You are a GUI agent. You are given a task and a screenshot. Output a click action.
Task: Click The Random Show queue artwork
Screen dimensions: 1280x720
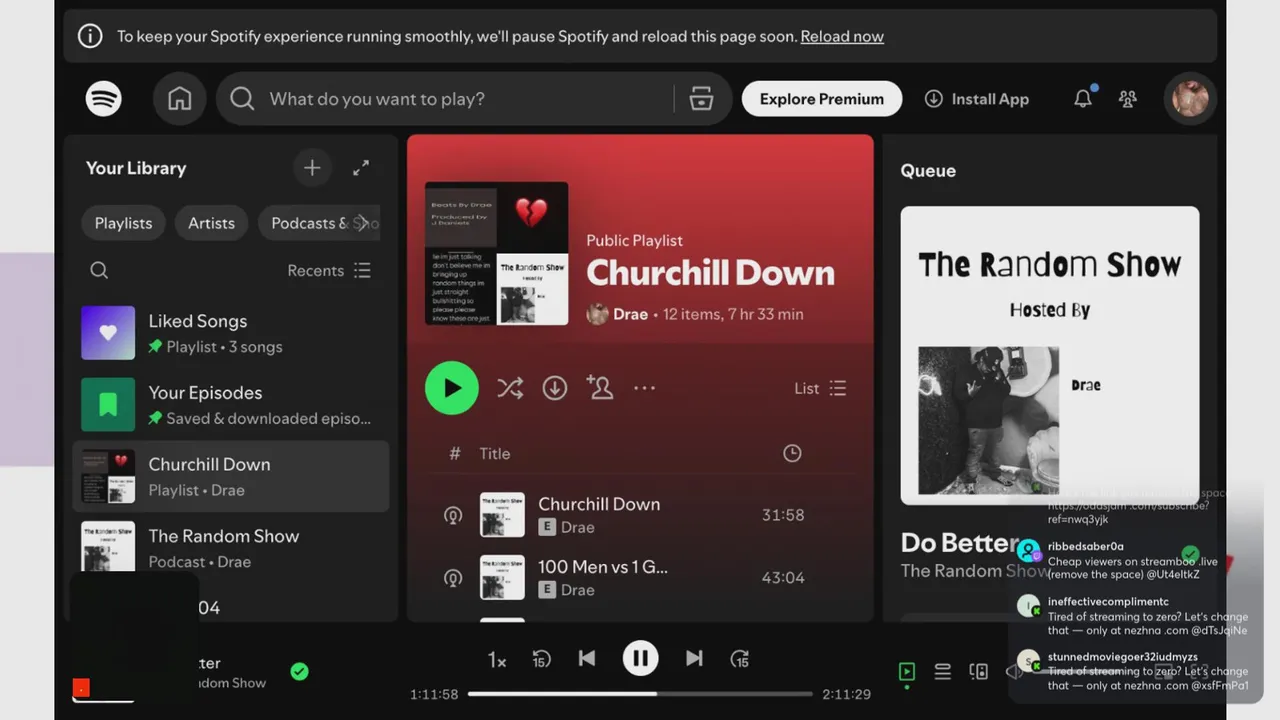click(1050, 355)
